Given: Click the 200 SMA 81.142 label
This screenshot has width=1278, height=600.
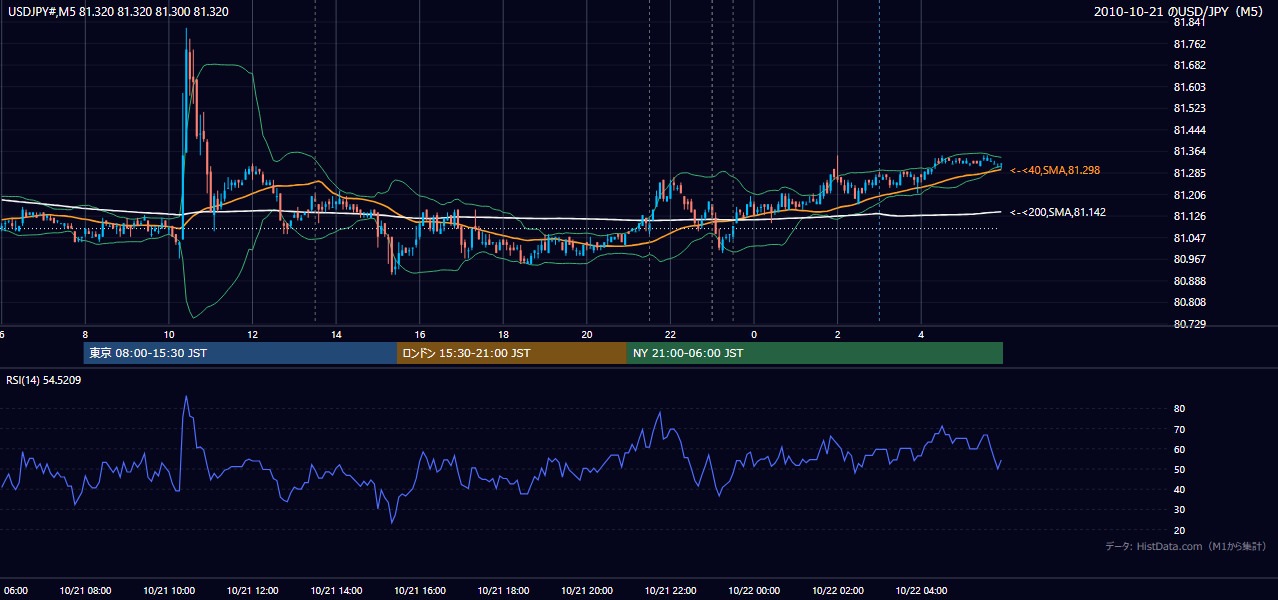Looking at the screenshot, I should pos(1058,213).
